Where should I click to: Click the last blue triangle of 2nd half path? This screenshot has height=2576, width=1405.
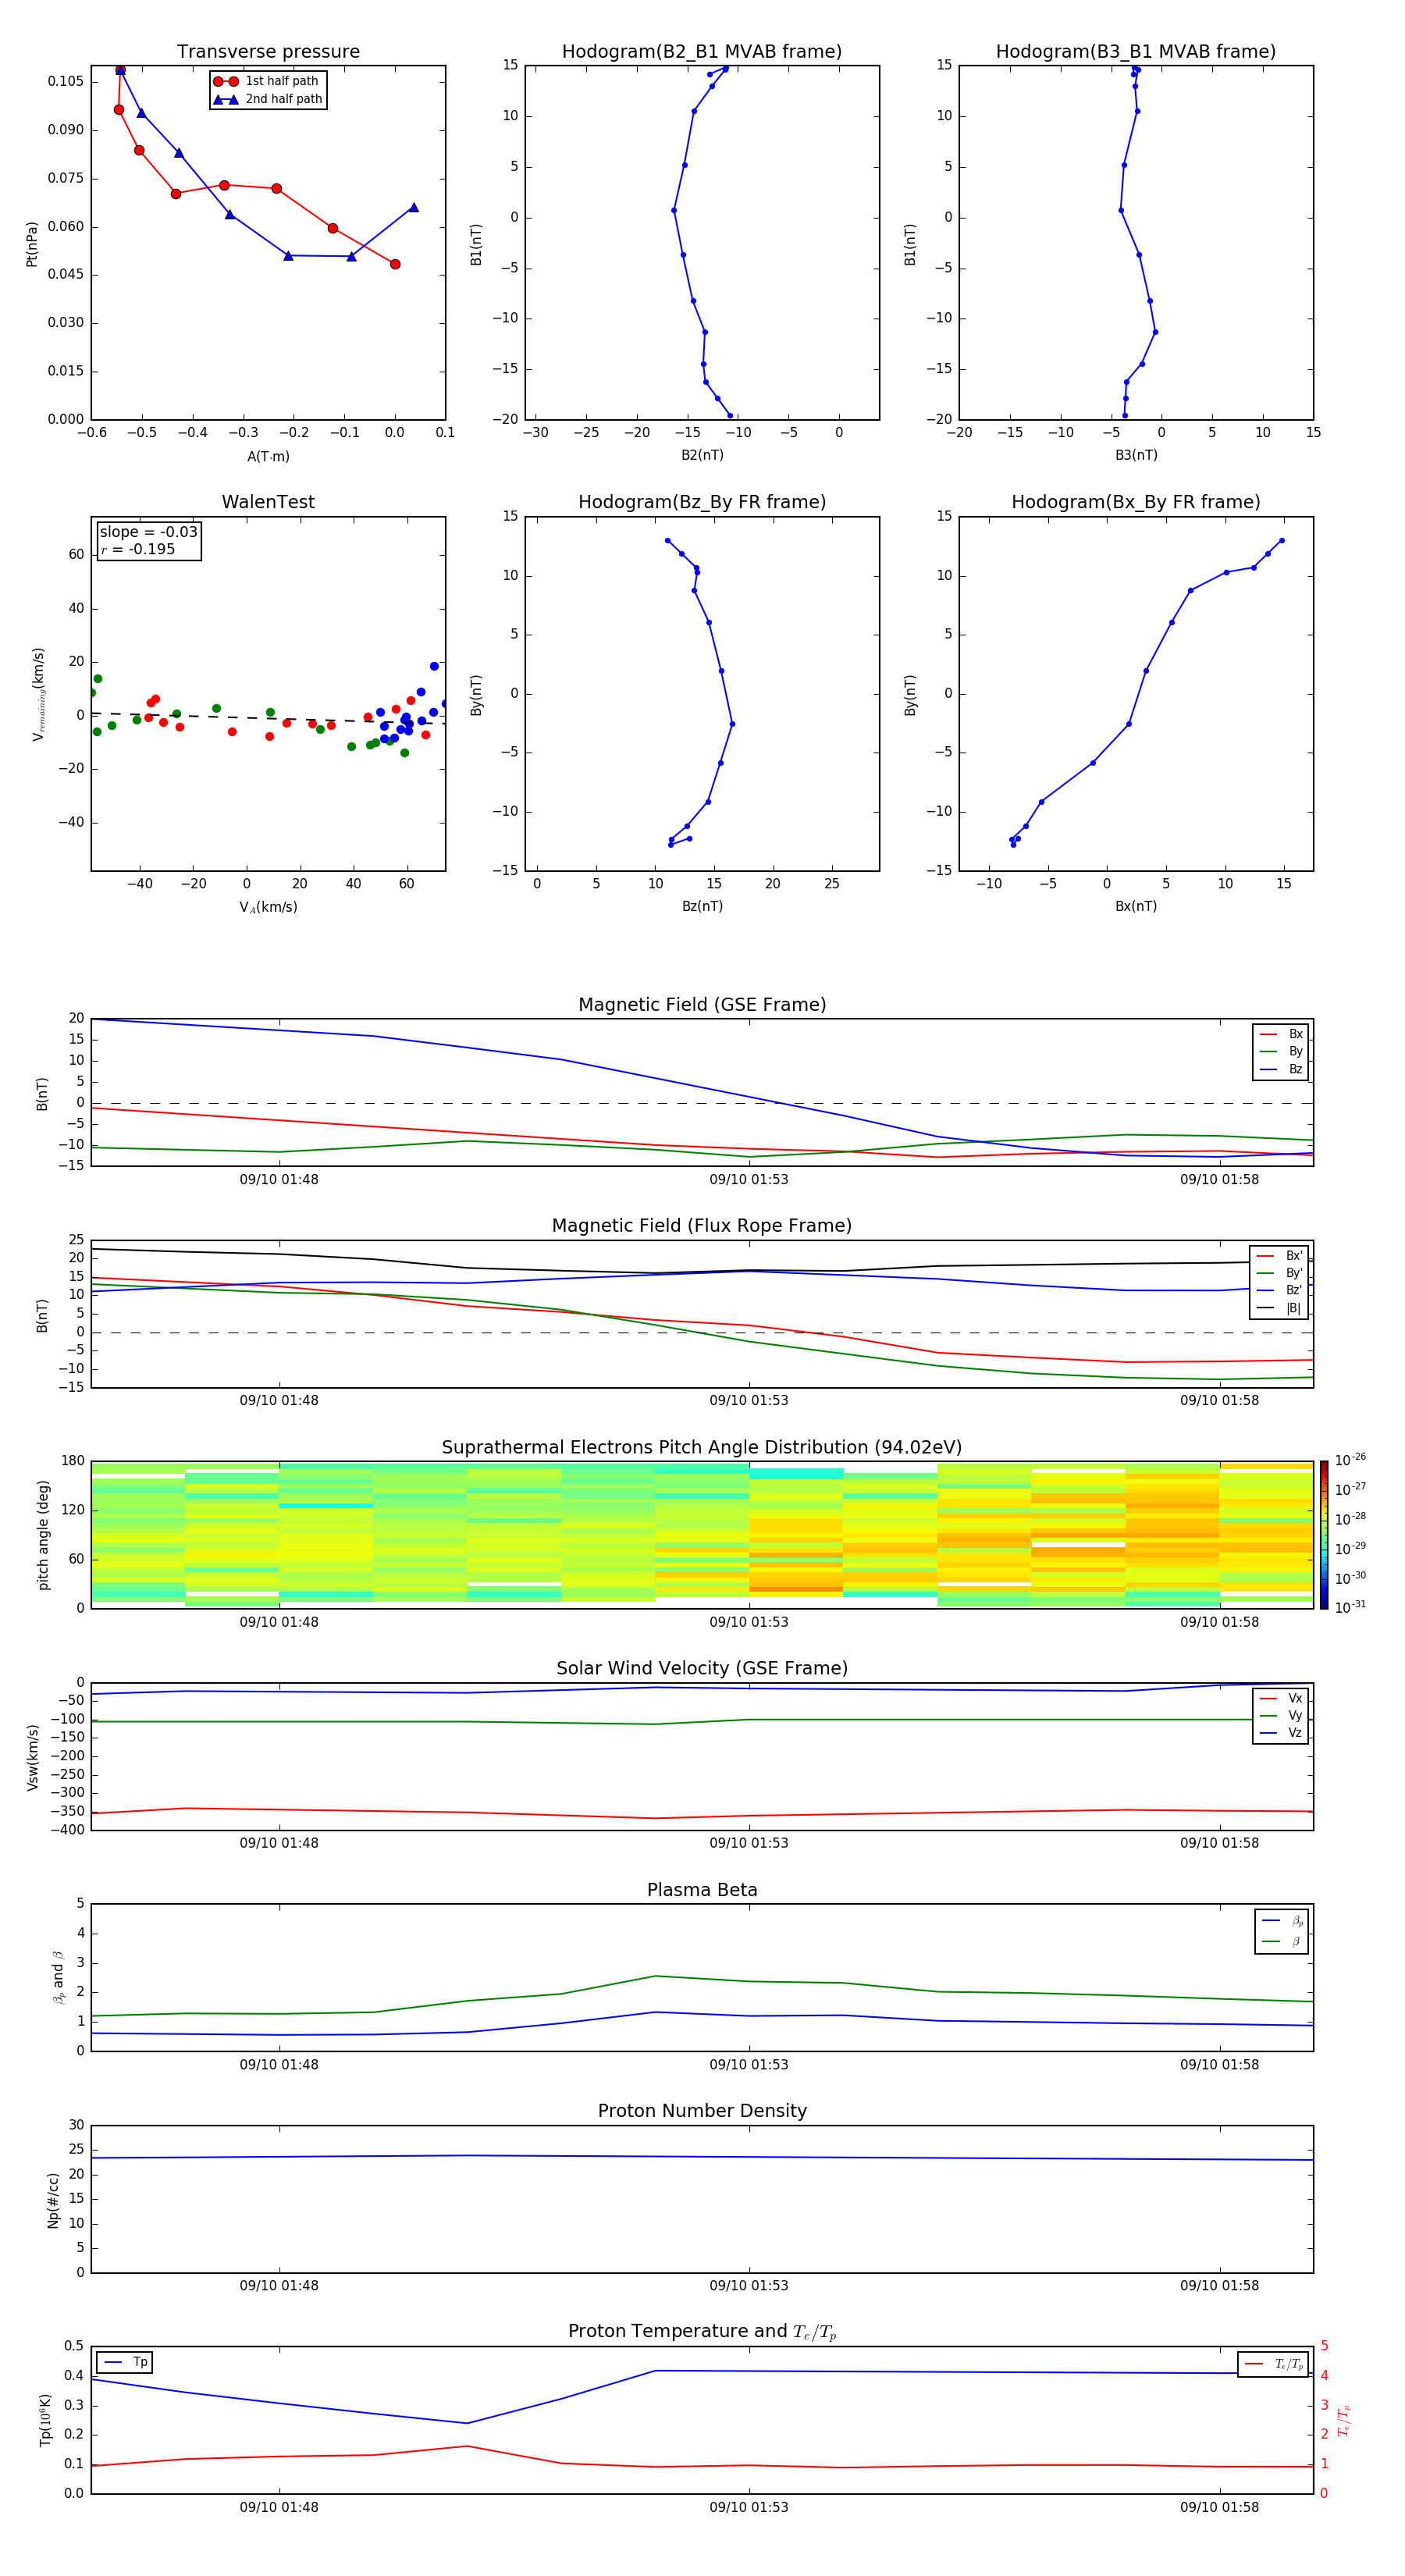pos(413,207)
